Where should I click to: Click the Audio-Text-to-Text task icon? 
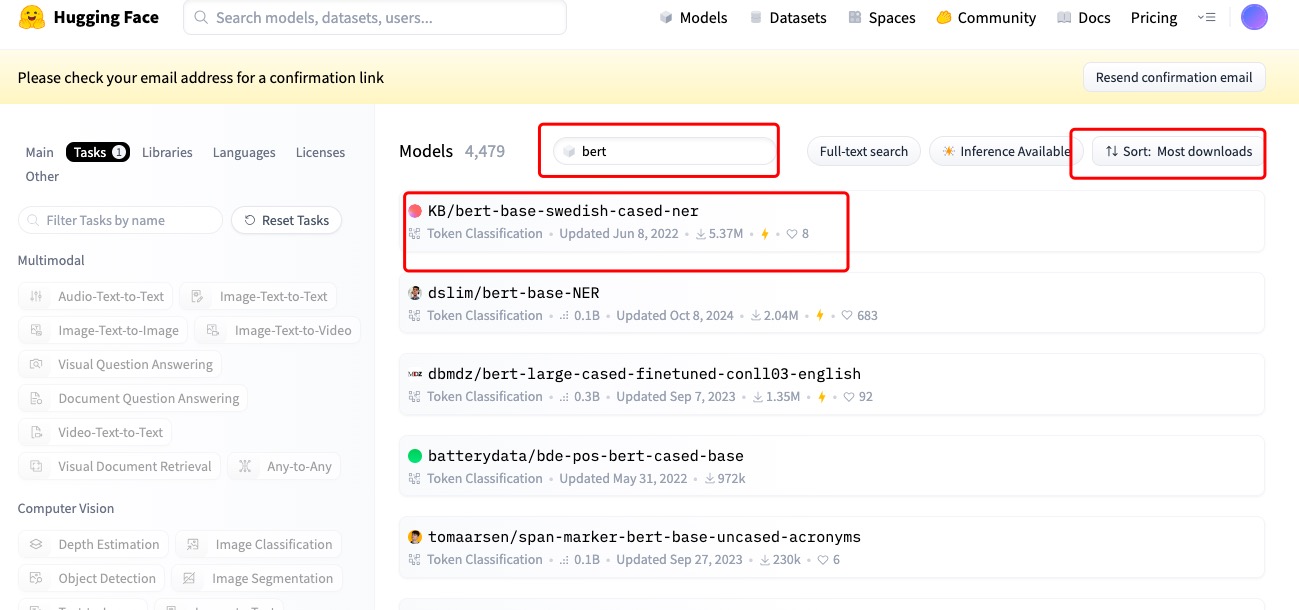pos(36,297)
